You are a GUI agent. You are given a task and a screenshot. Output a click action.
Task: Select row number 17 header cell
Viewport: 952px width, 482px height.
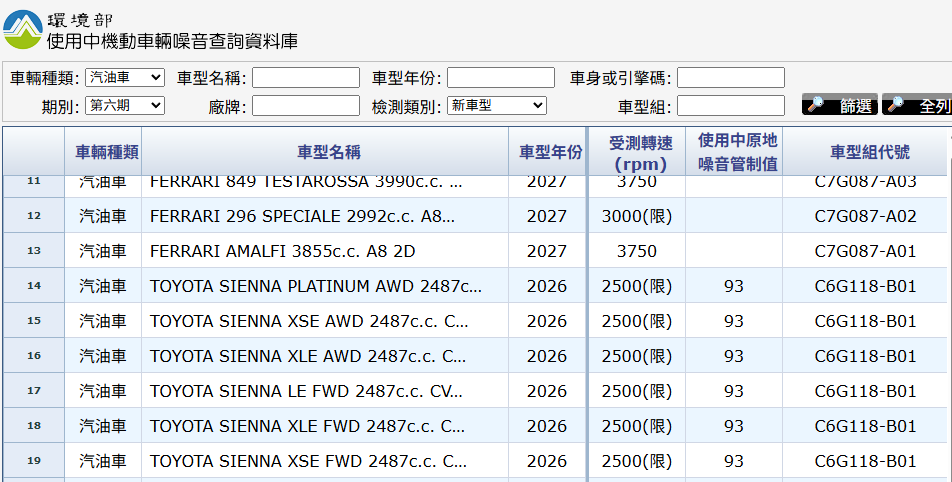pyautogui.click(x=34, y=390)
